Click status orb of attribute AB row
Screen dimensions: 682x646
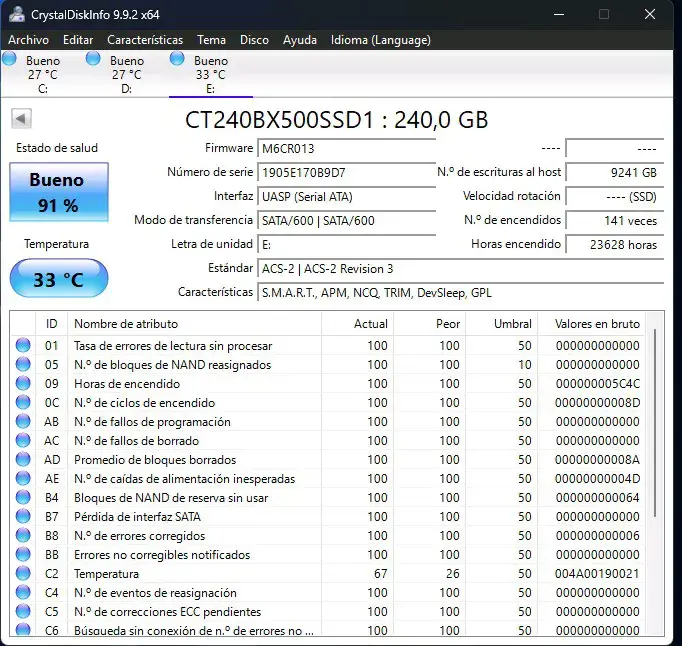coord(23,422)
